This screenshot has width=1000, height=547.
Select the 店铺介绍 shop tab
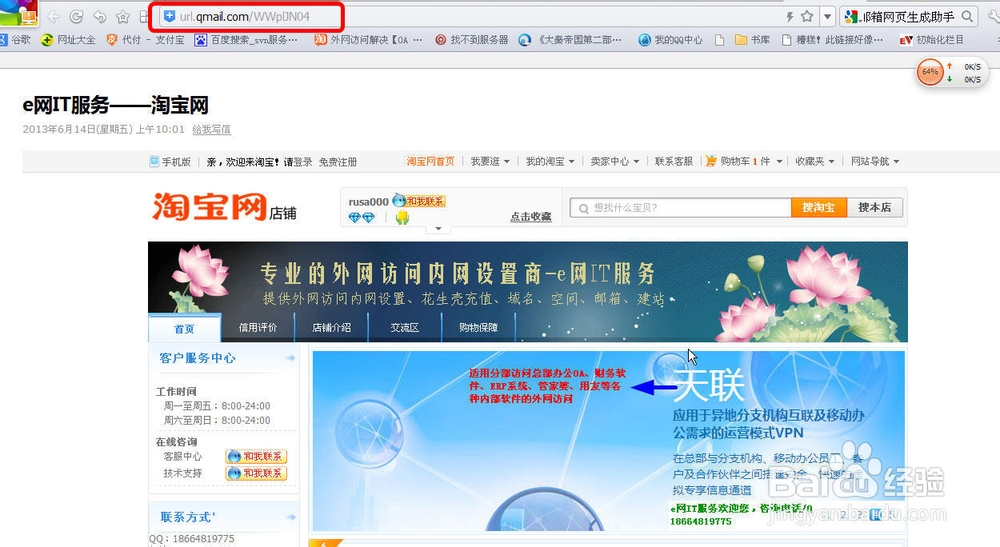tap(331, 328)
